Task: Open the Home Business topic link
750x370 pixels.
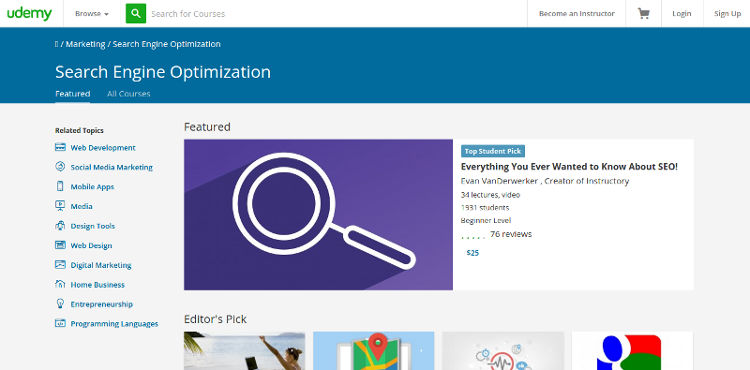Action: tap(98, 285)
